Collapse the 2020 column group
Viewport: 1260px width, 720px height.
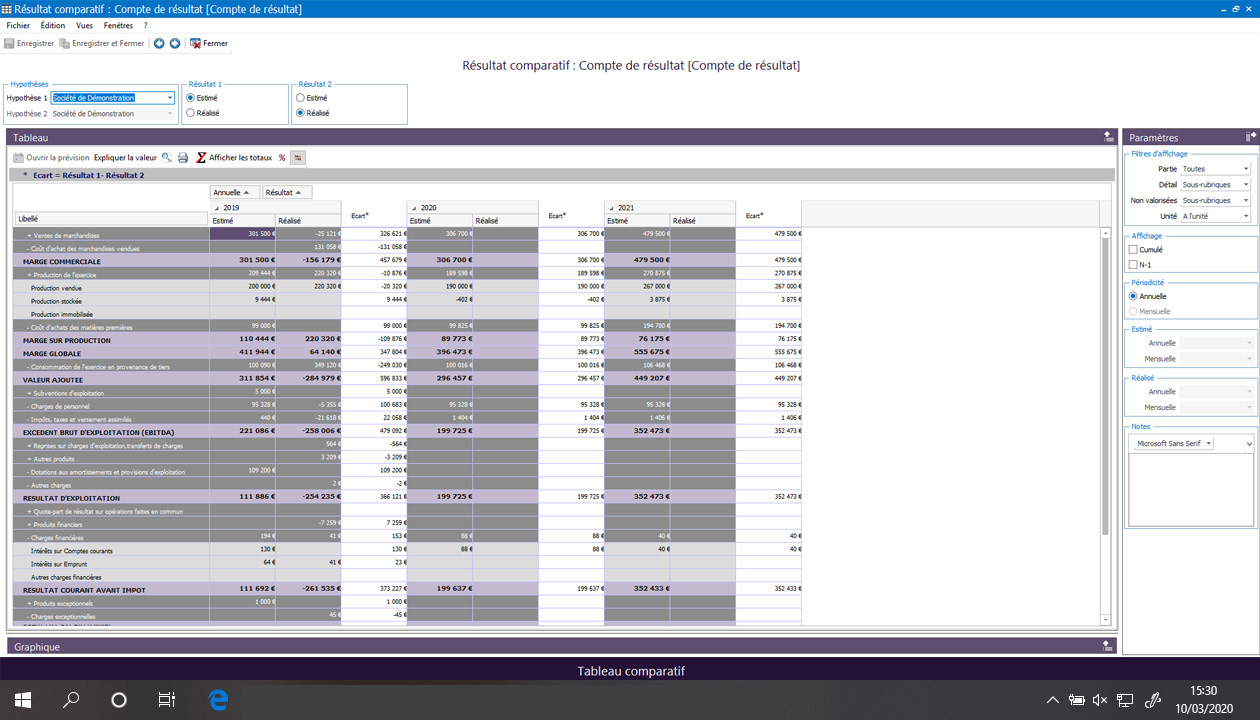point(414,208)
